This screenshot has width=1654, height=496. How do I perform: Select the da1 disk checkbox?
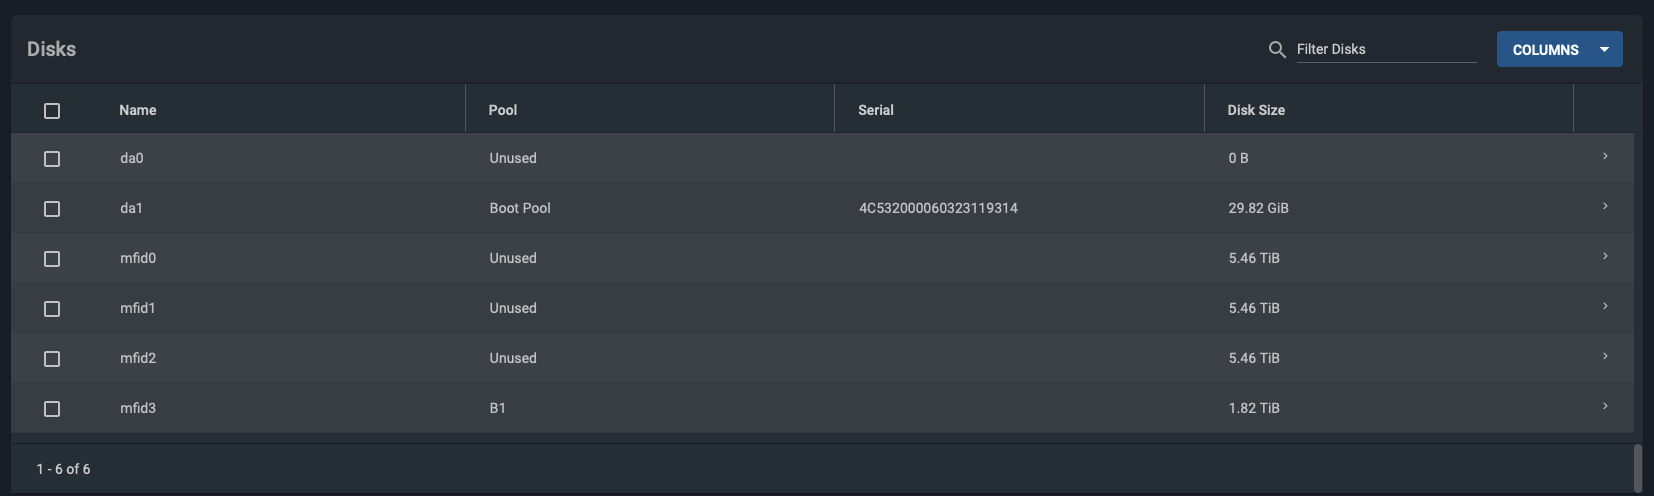[x=52, y=208]
